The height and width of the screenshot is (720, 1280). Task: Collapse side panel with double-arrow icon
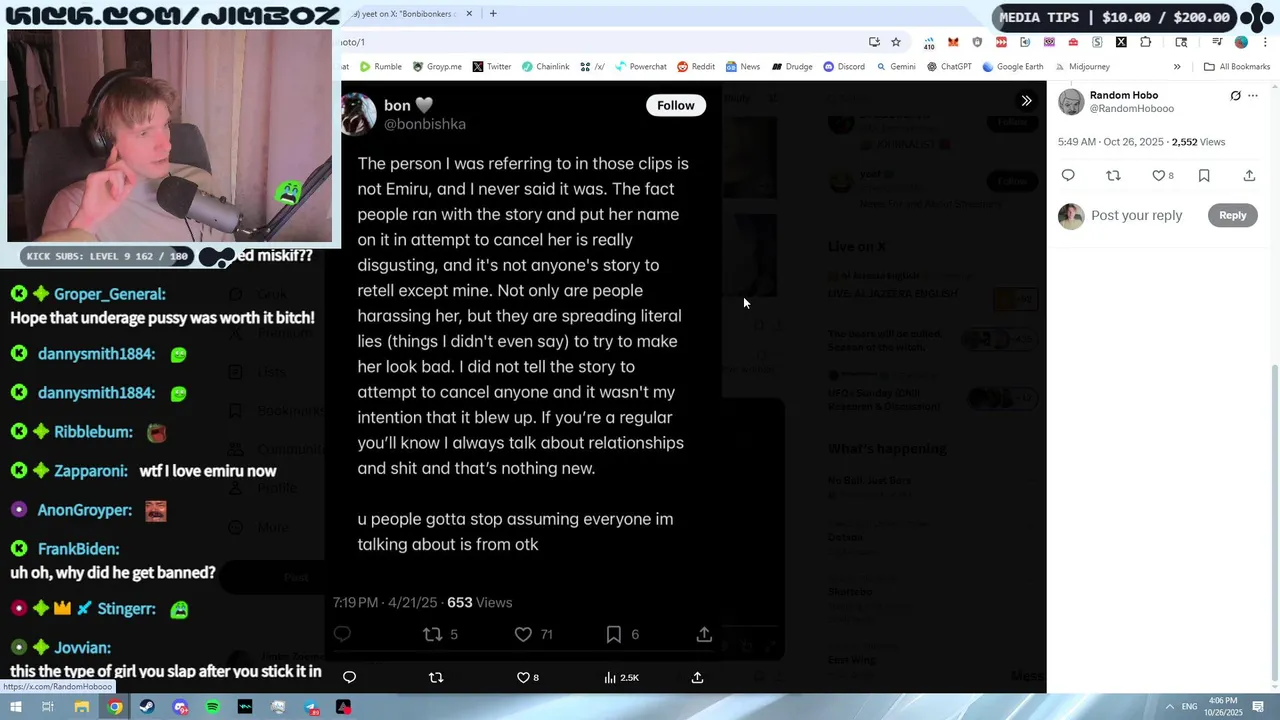click(x=1026, y=101)
